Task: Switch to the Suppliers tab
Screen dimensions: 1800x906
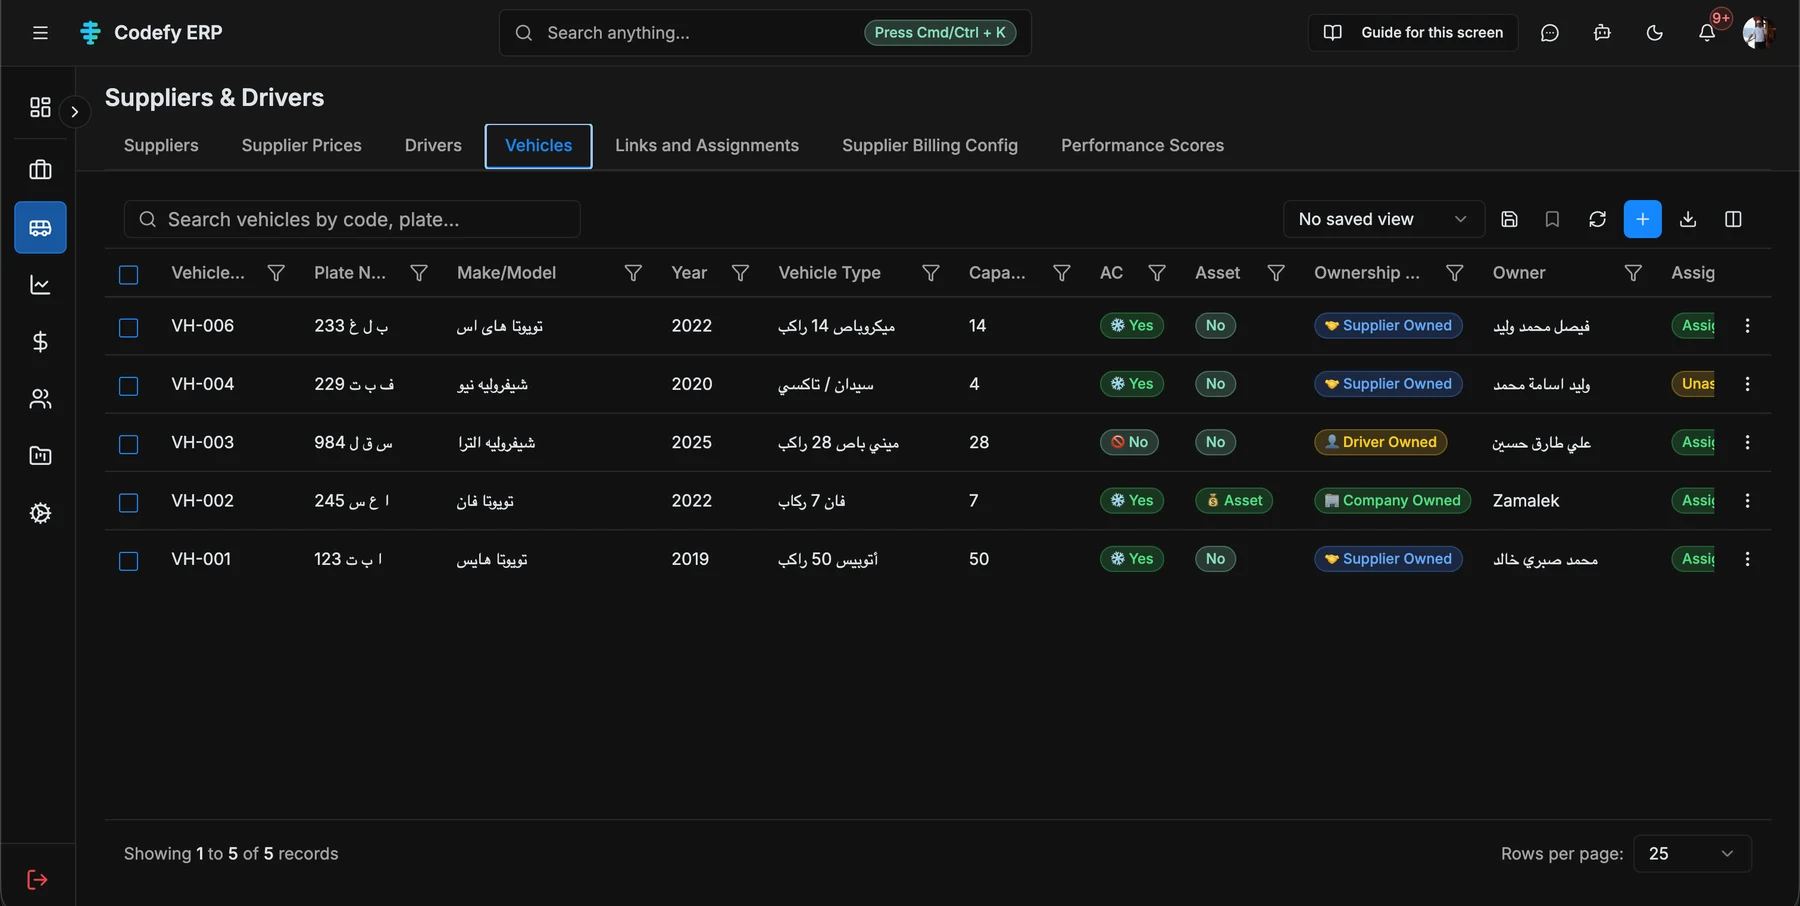Action: pyautogui.click(x=161, y=146)
